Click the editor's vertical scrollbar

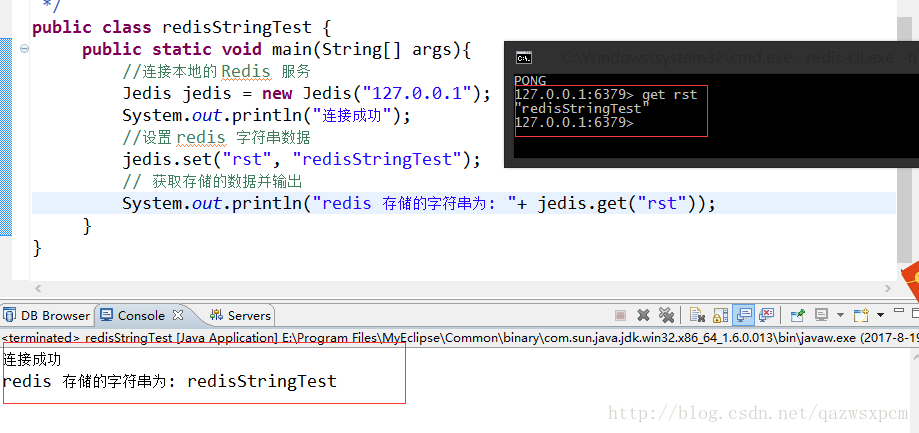[903, 139]
